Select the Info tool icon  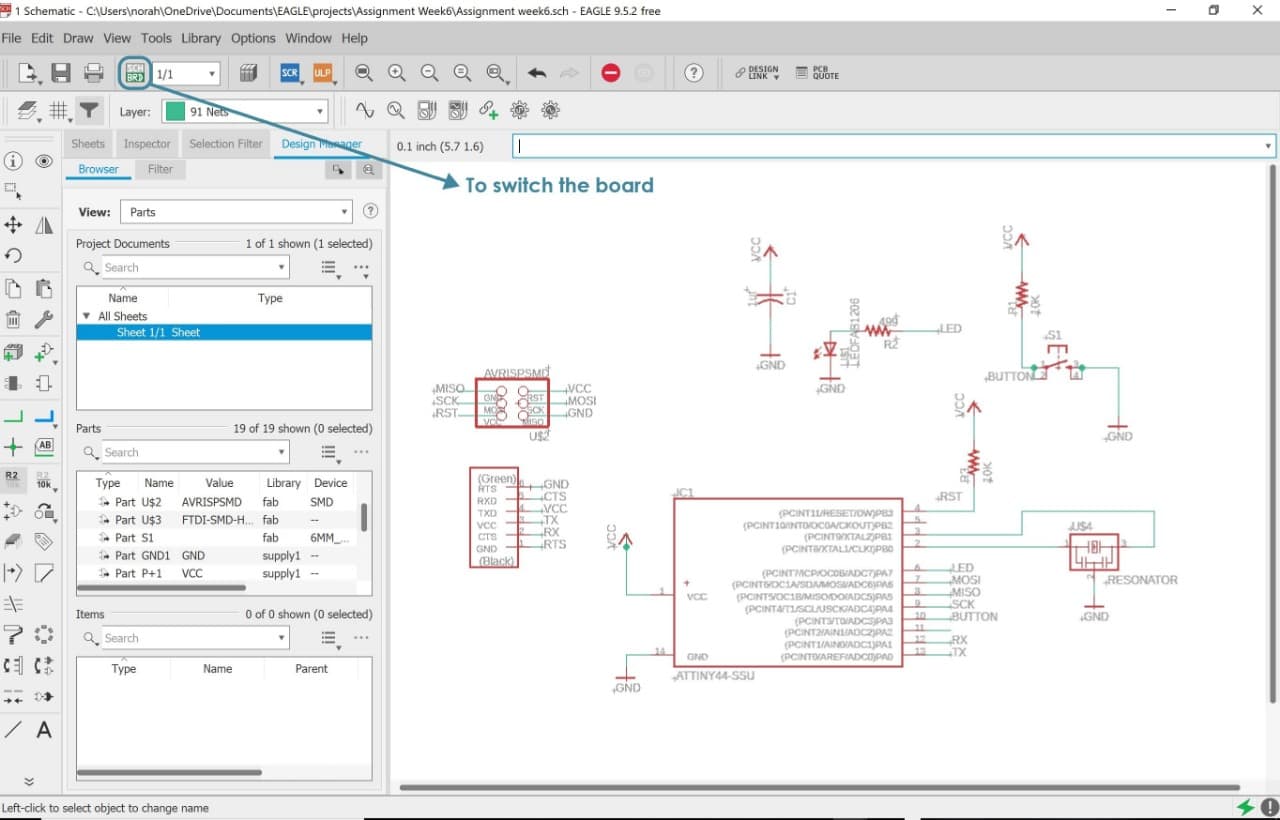(x=13, y=161)
